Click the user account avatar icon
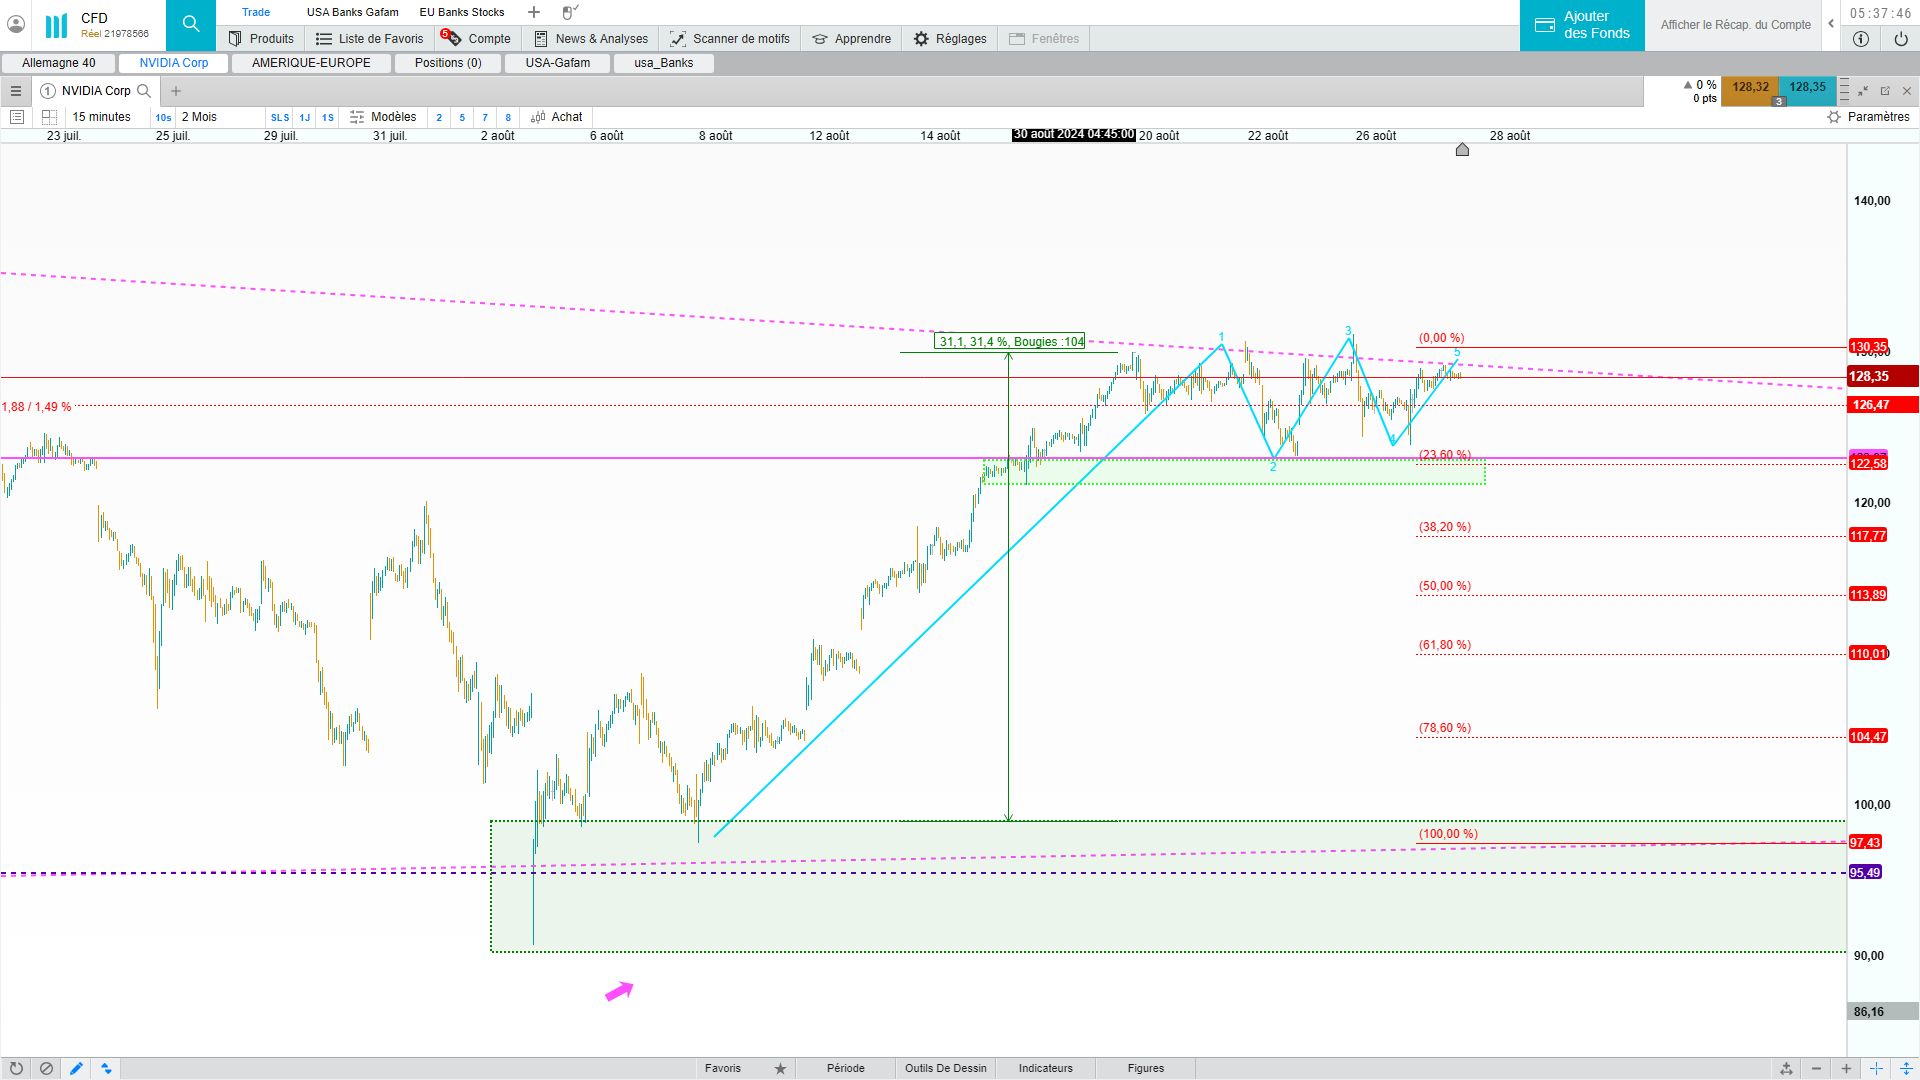 tap(16, 24)
